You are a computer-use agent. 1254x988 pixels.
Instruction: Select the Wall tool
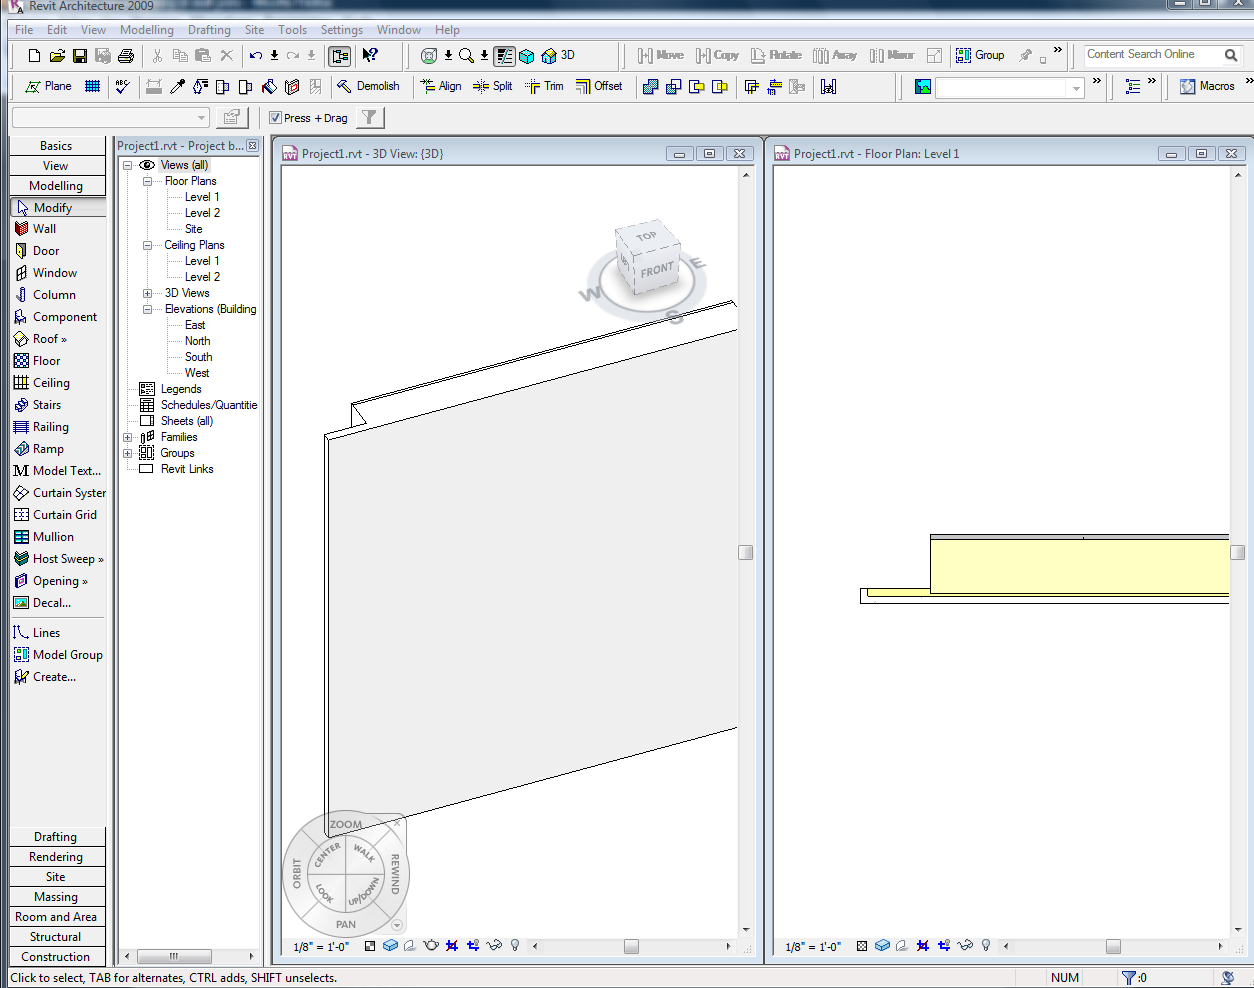pyautogui.click(x=44, y=229)
